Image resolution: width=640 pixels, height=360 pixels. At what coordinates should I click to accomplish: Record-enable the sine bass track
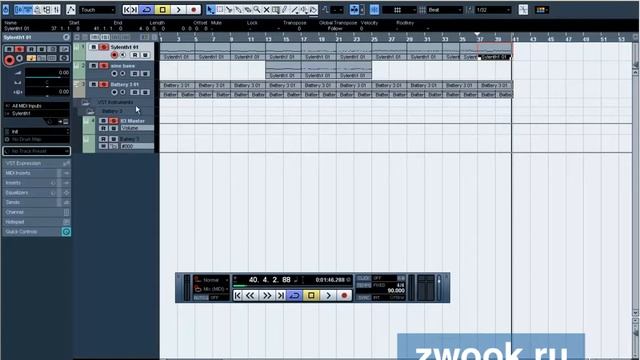(x=114, y=74)
